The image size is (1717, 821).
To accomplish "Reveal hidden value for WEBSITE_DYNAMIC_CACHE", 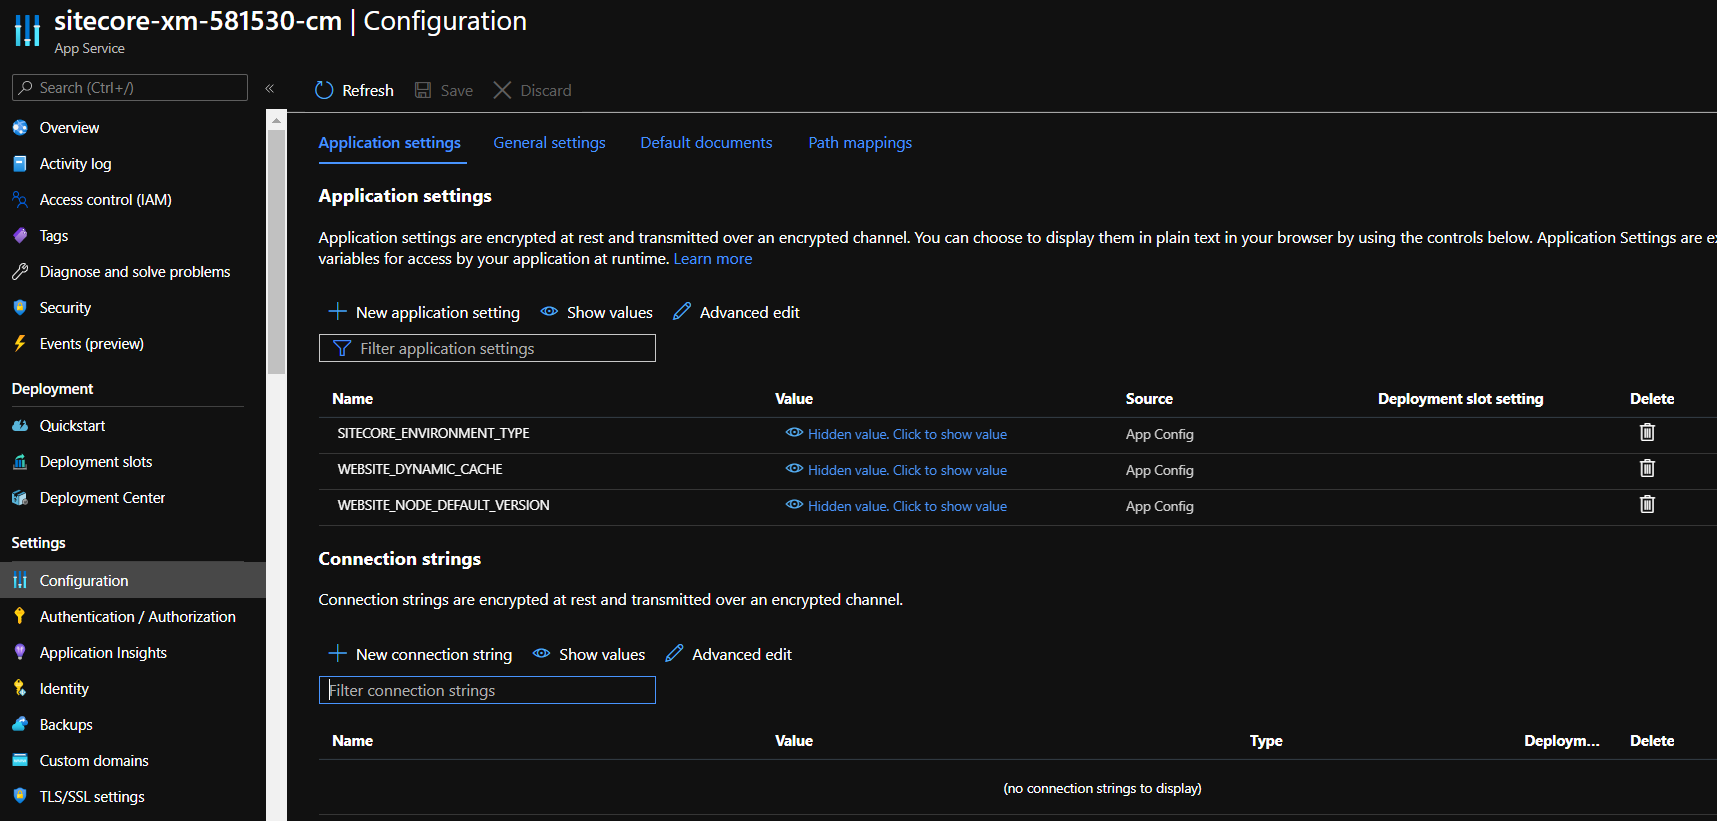I will click(896, 470).
